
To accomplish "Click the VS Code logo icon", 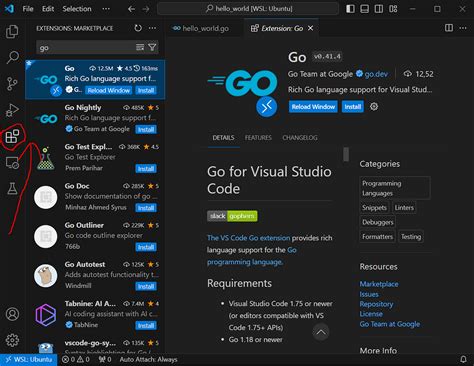I will 9,9.
